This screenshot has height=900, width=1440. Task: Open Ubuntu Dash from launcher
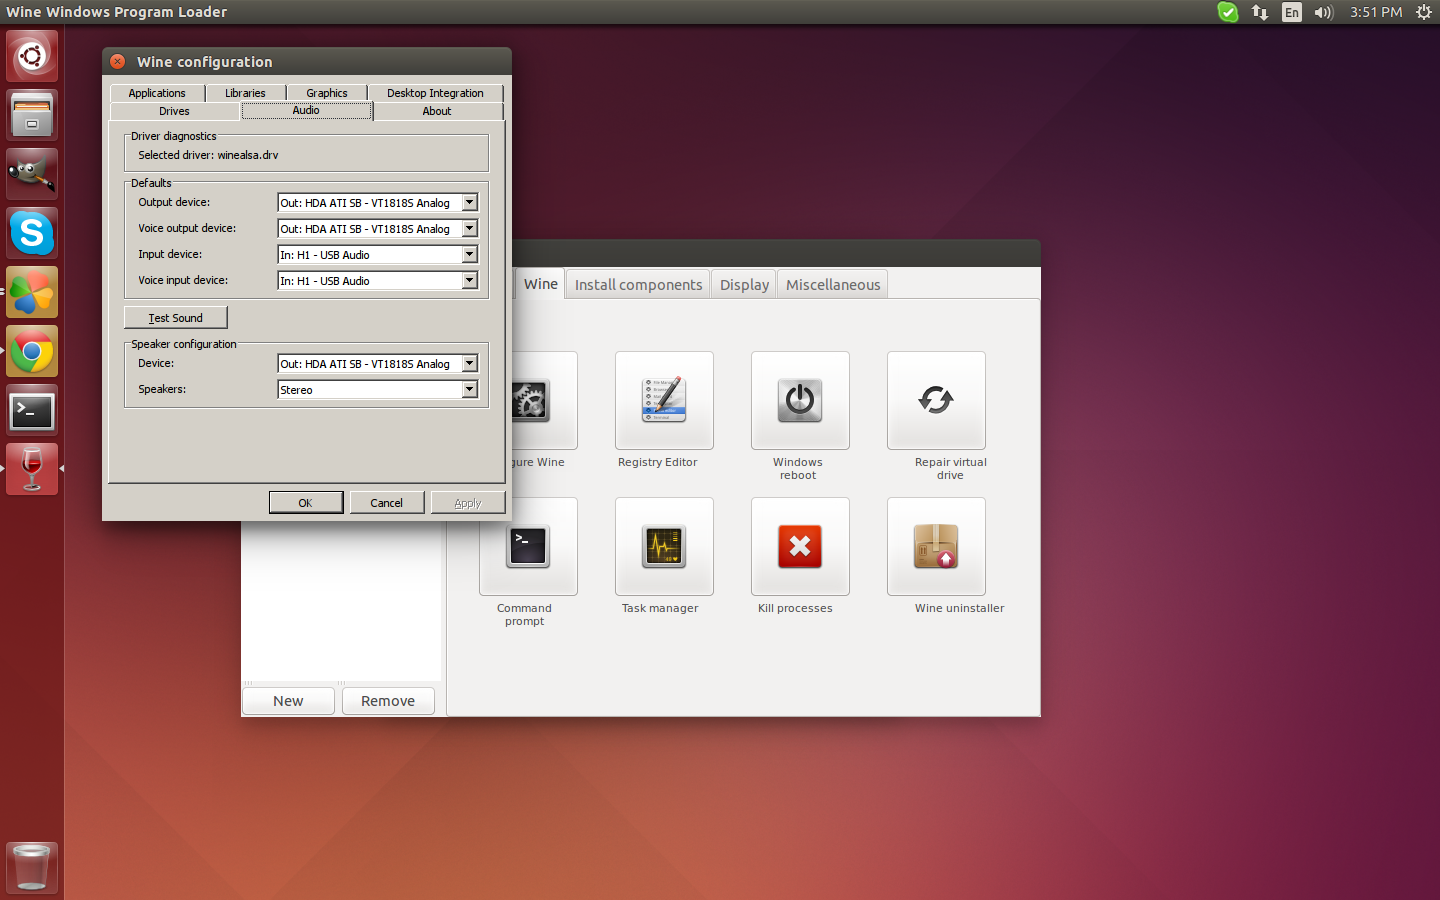tap(32, 56)
